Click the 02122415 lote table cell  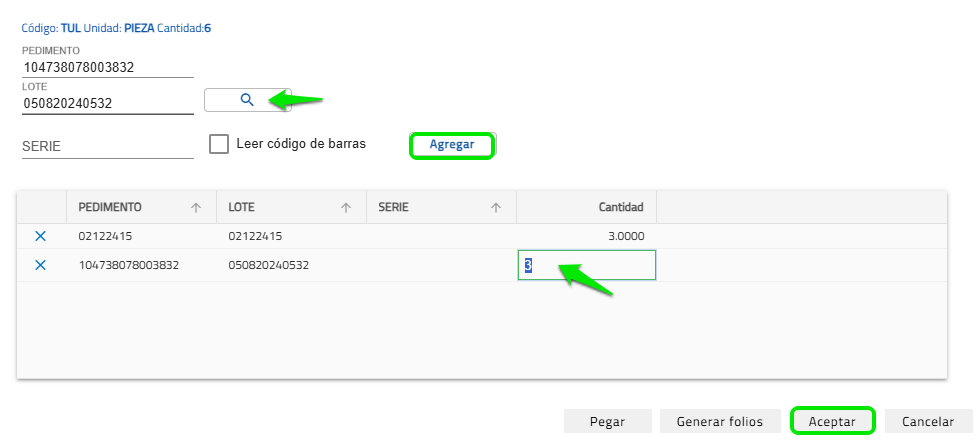256,236
